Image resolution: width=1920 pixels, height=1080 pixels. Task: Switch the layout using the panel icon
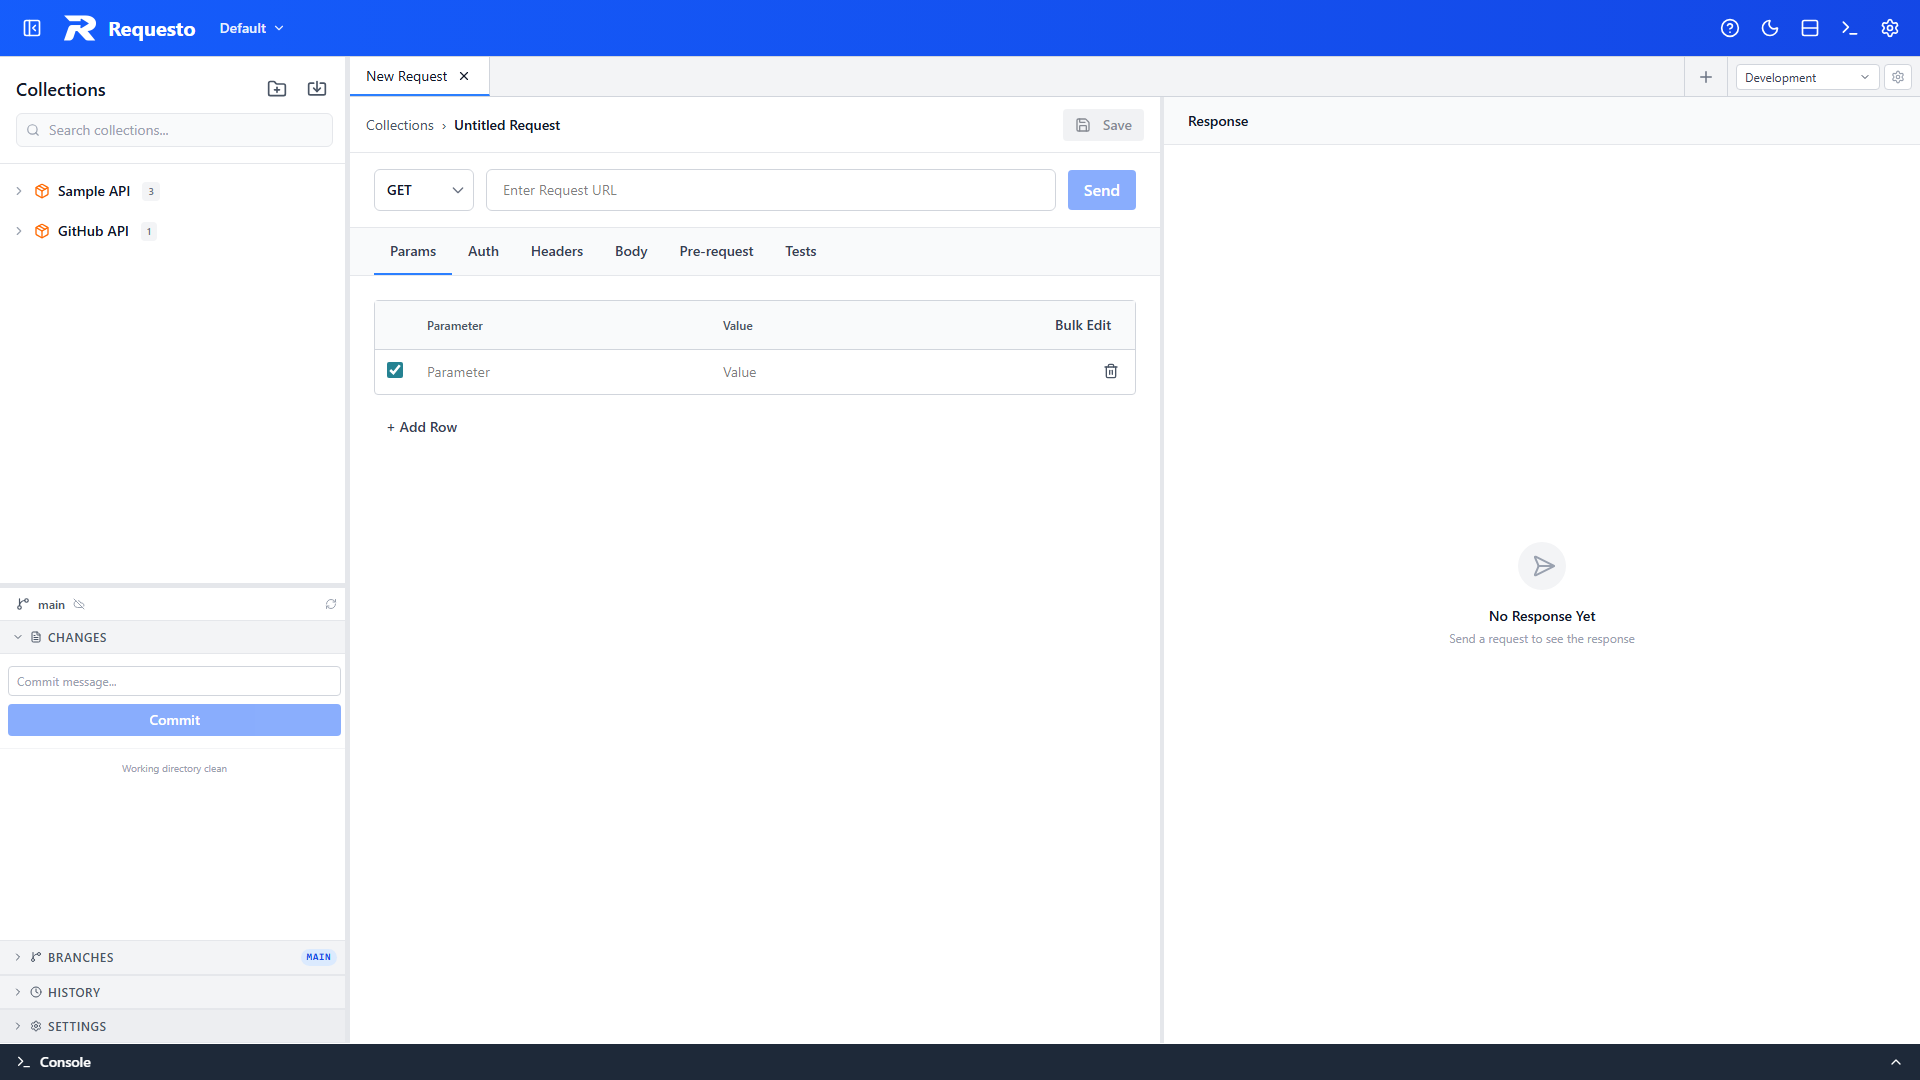pos(1810,28)
